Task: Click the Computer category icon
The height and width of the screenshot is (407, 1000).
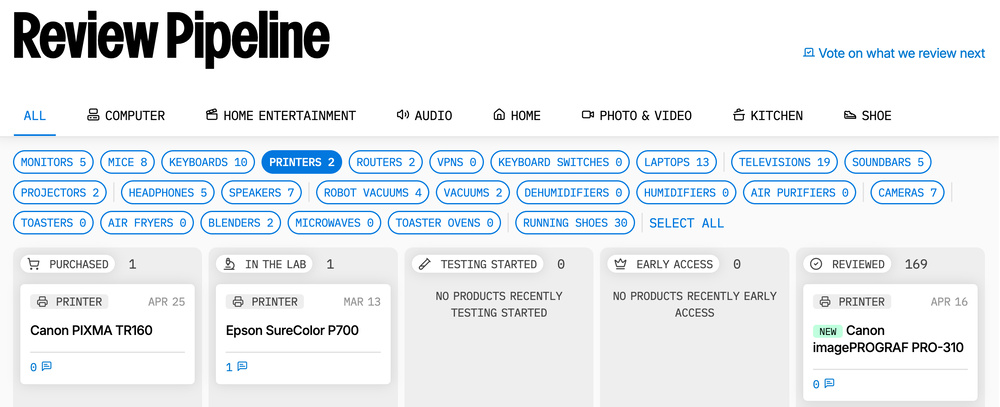Action: [93, 115]
